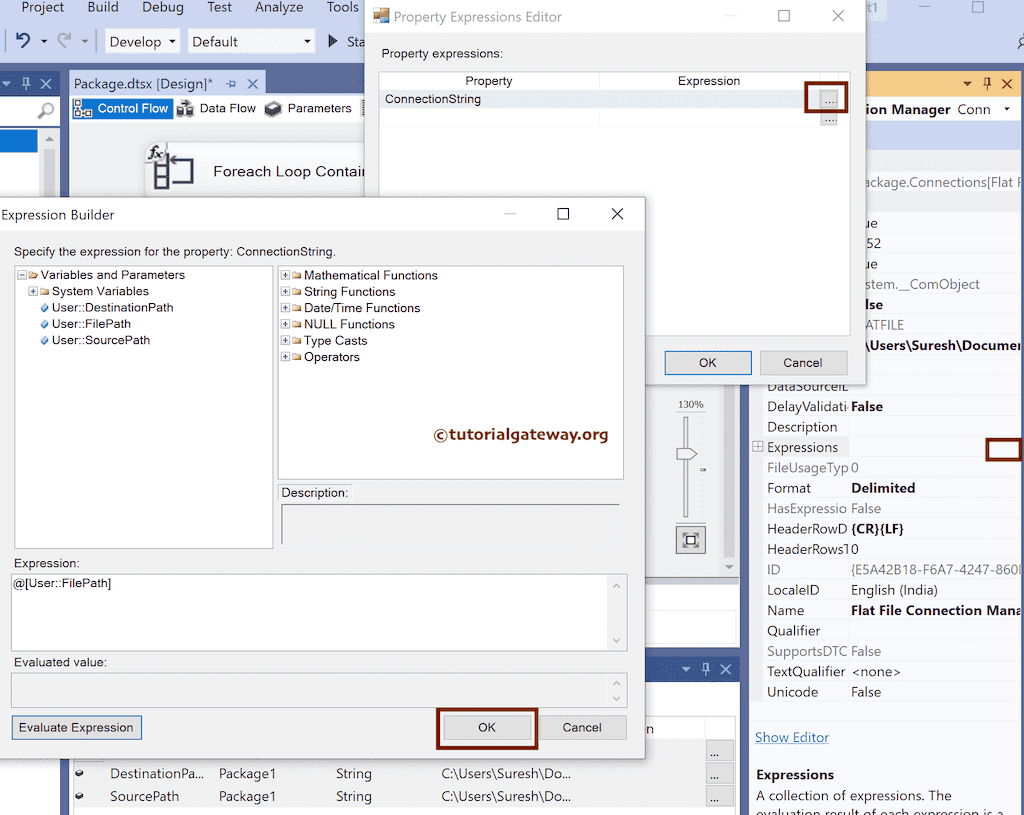
Task: Close the Package.dtsx design tab
Action: (x=253, y=84)
